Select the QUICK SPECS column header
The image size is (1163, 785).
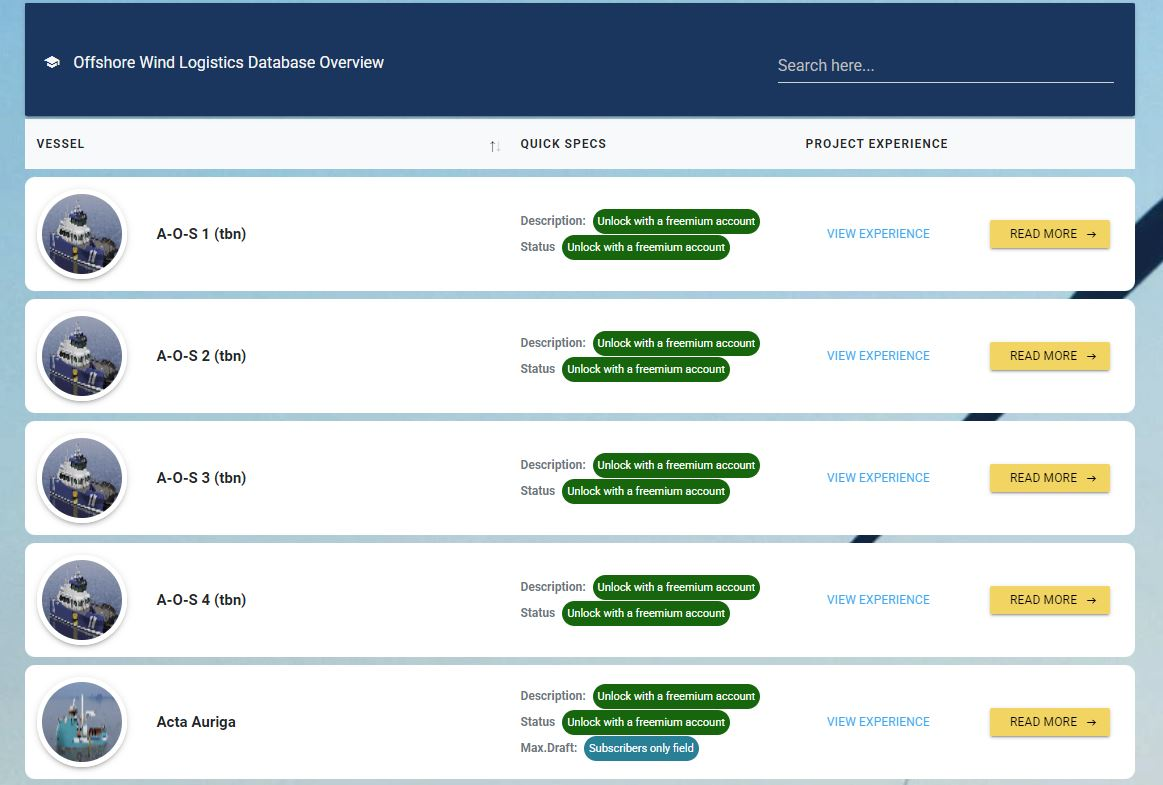pyautogui.click(x=562, y=144)
